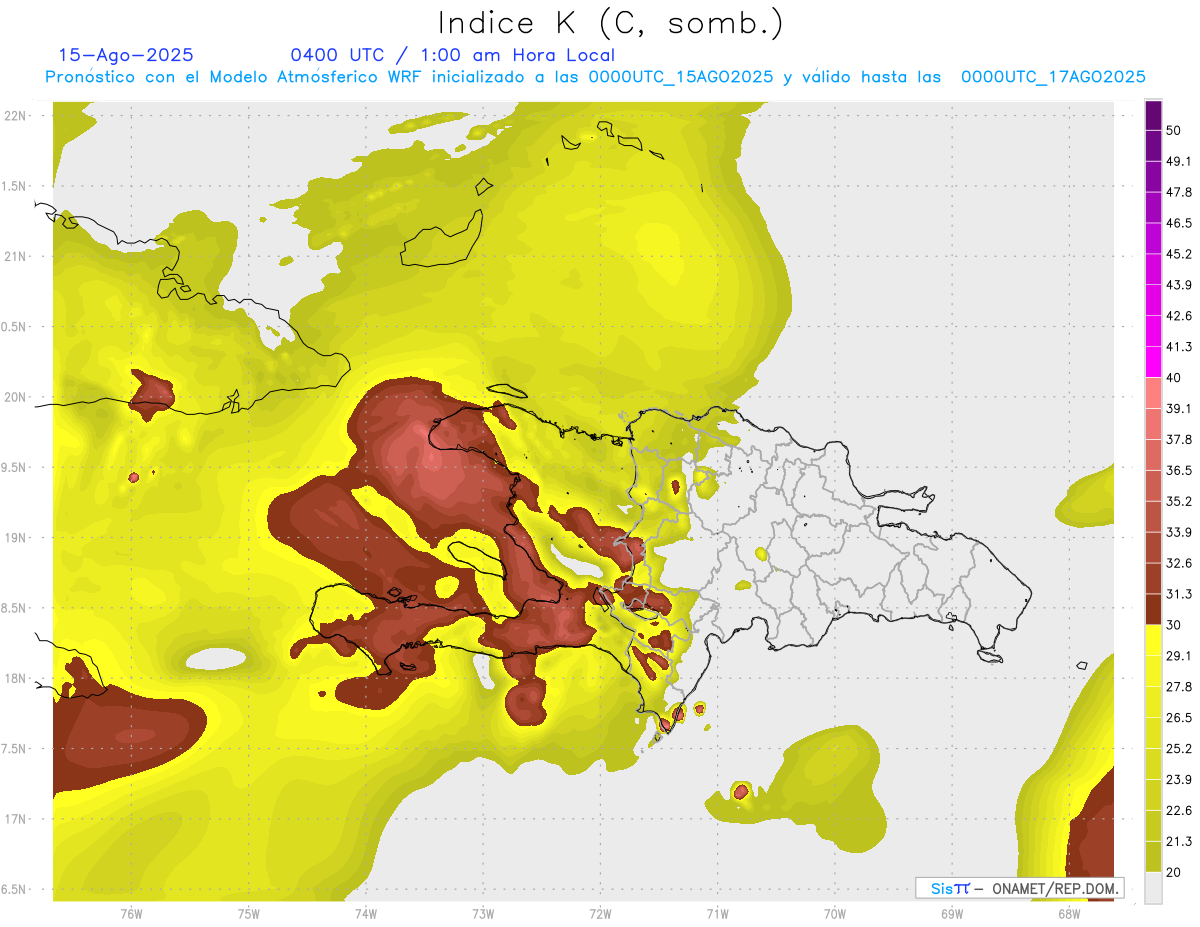Click the "SisTT - ONAMET/REP.DOM." credit box
The height and width of the screenshot is (927, 1200).
(1019, 888)
